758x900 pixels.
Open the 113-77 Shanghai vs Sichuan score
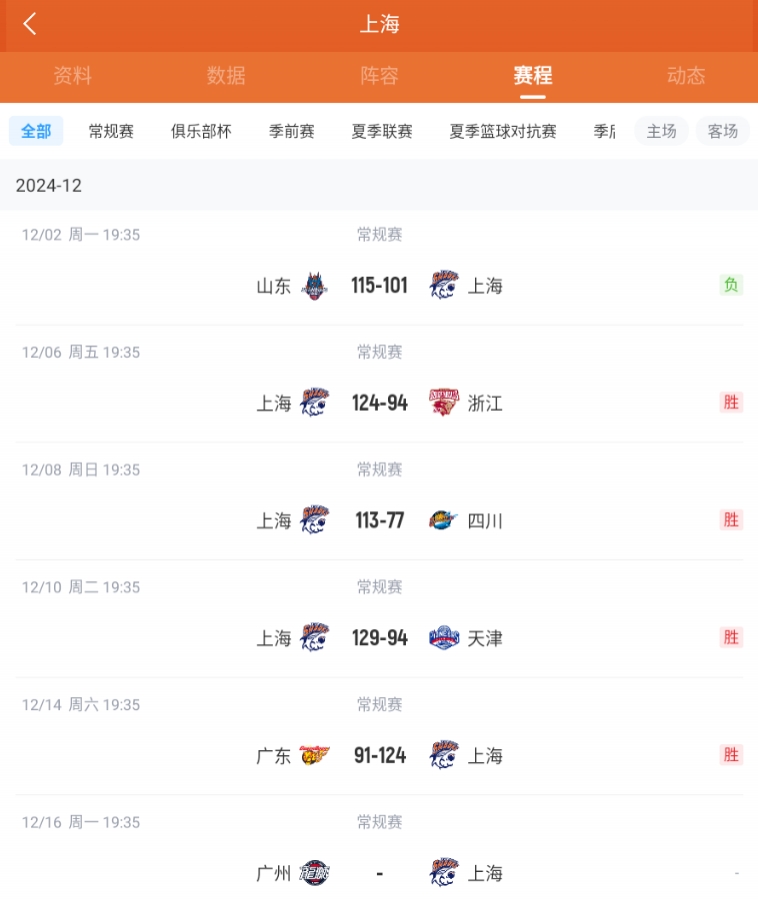[x=380, y=521]
